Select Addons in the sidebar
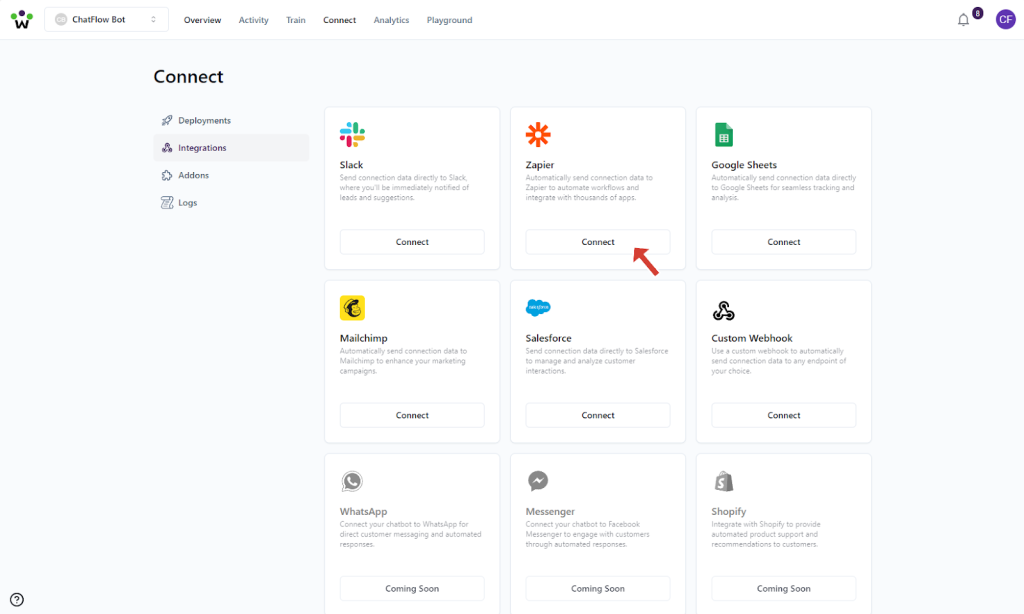Image resolution: width=1024 pixels, height=614 pixels. [x=193, y=176]
